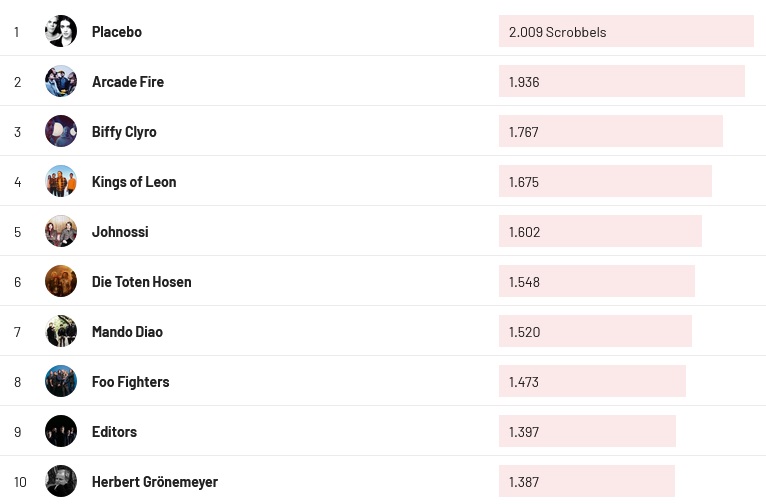Click the Editors artist avatar
766x504 pixels.
coord(61,431)
